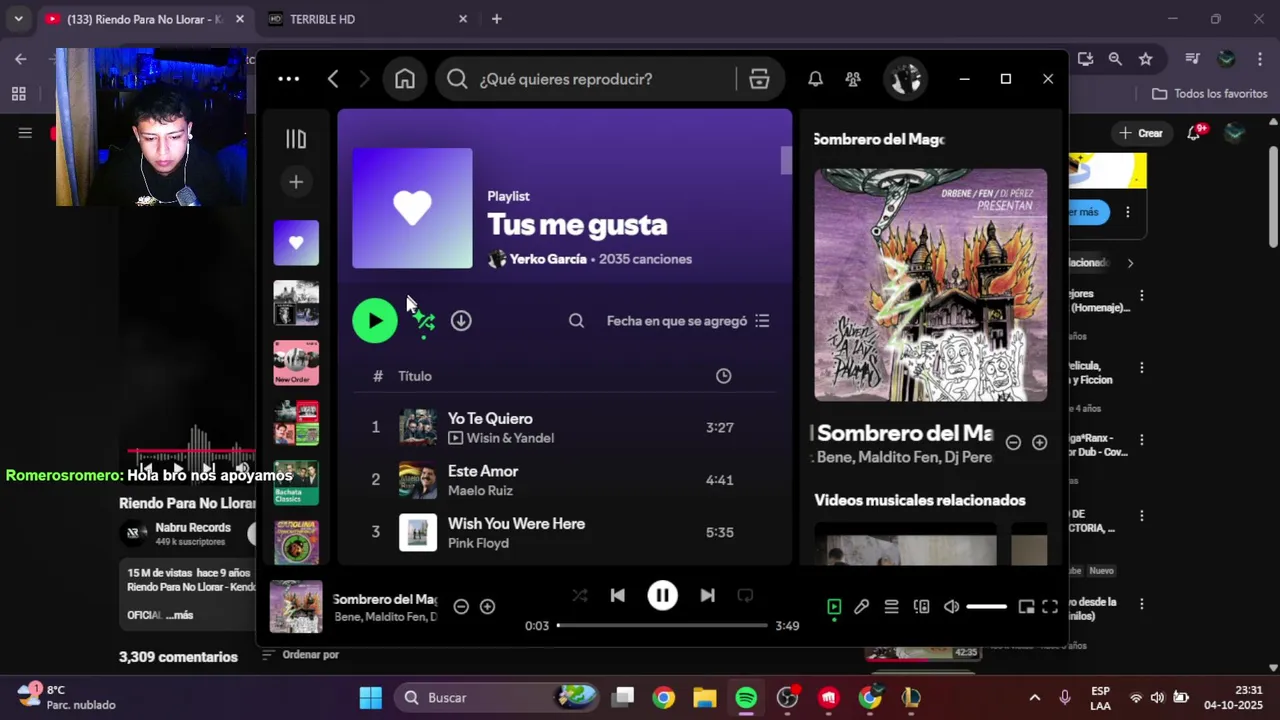
Task: Select the song Este Amor
Action: [483, 471]
